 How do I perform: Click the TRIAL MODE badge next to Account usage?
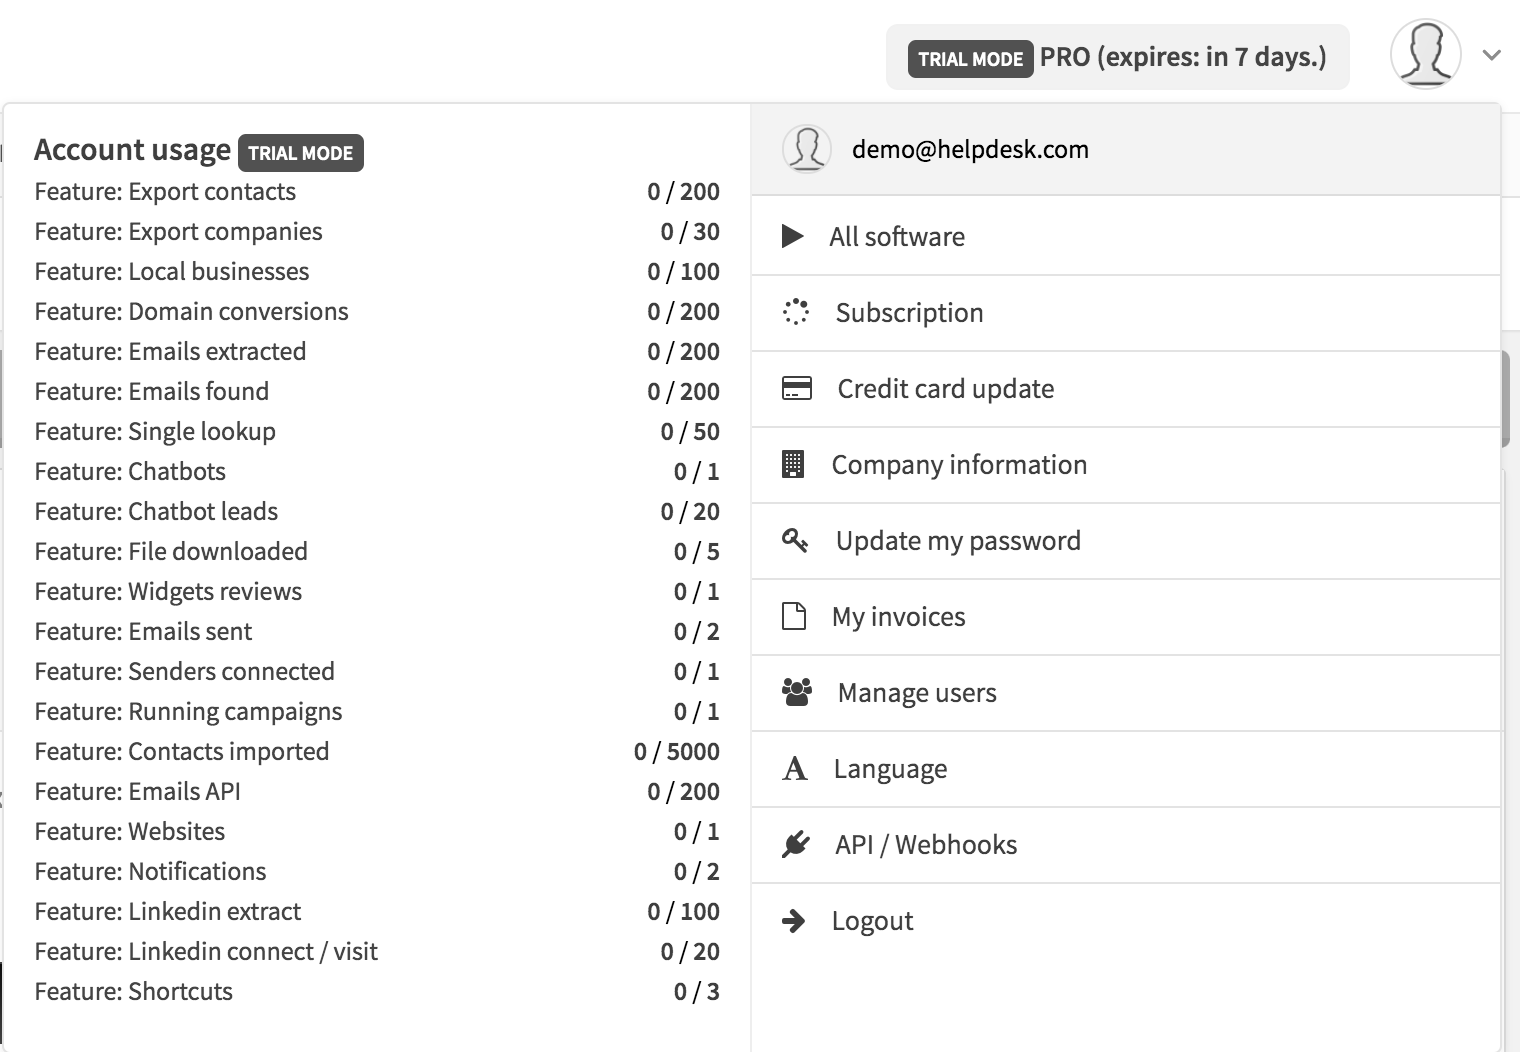click(300, 152)
